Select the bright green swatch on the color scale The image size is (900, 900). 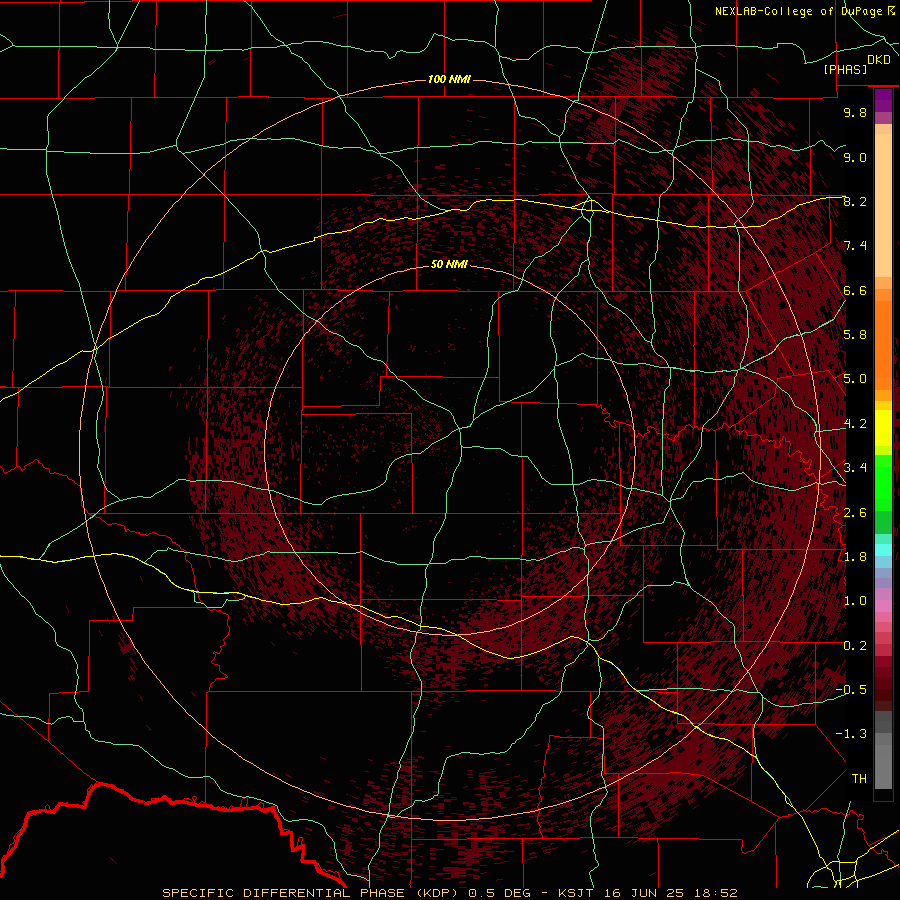click(883, 482)
